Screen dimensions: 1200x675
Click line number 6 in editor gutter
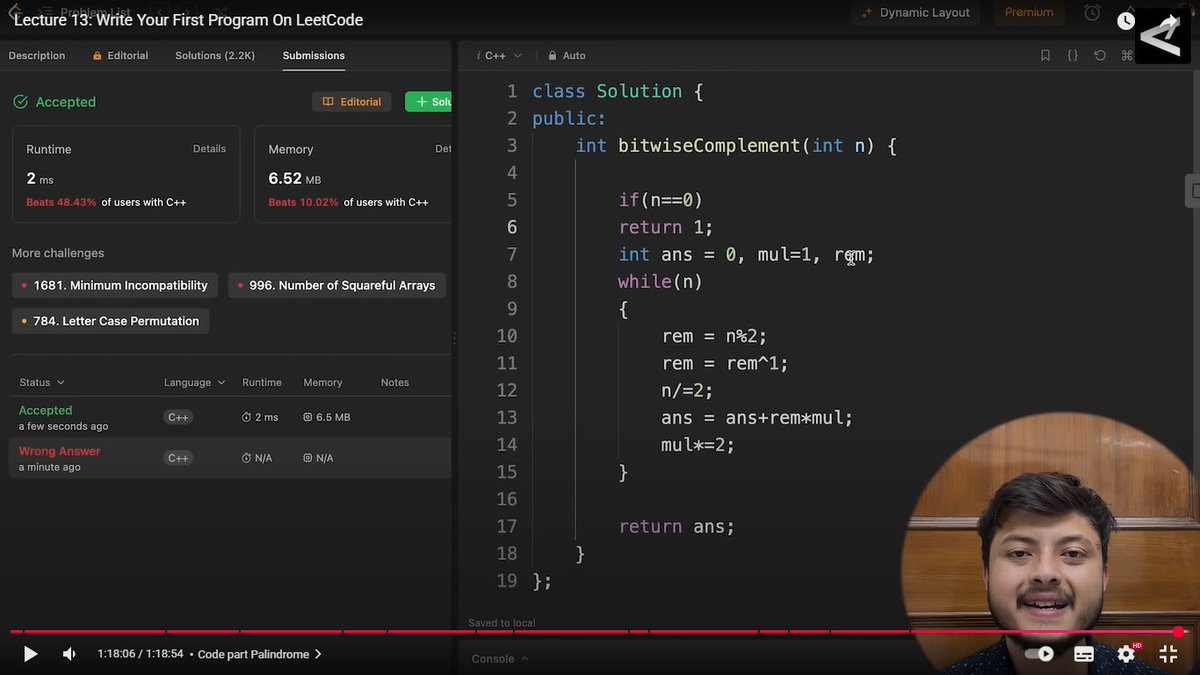(512, 228)
